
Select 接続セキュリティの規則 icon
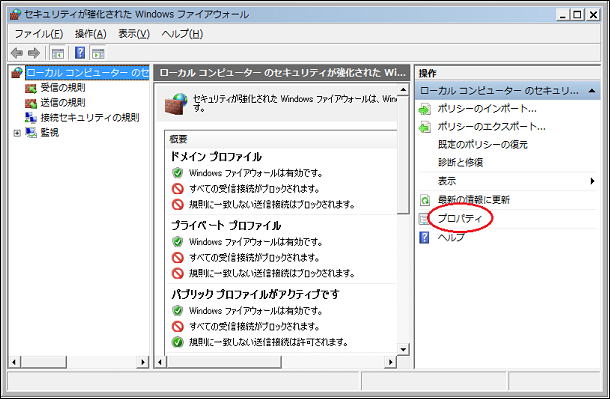pyautogui.click(x=31, y=117)
